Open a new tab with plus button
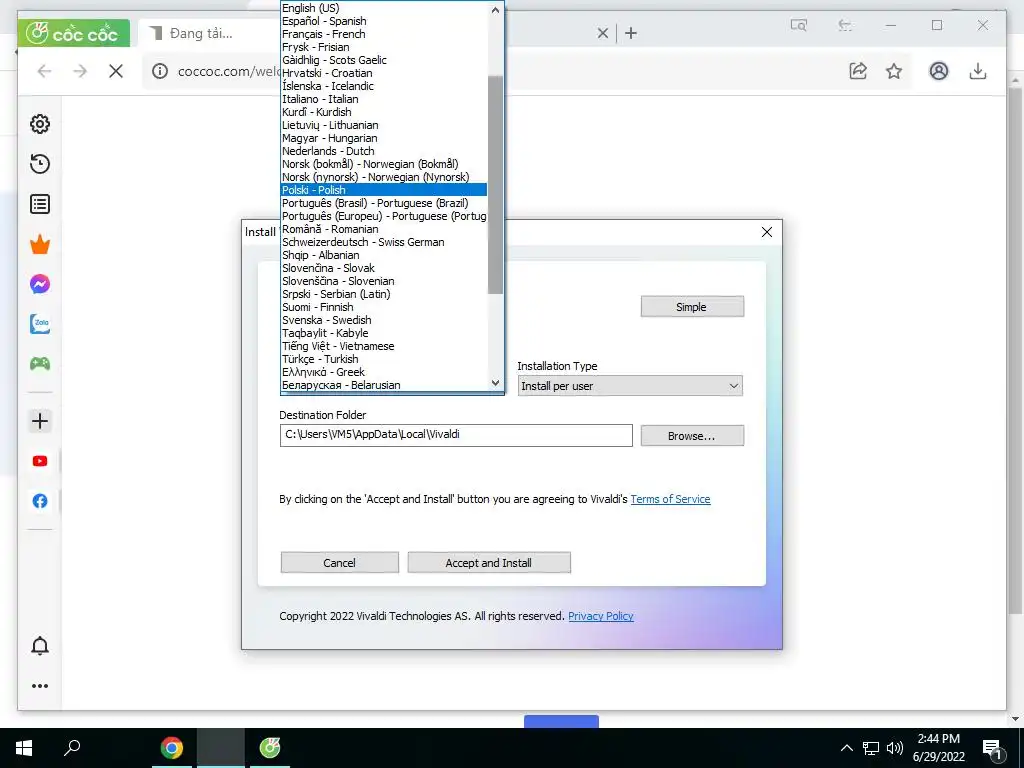 point(630,33)
